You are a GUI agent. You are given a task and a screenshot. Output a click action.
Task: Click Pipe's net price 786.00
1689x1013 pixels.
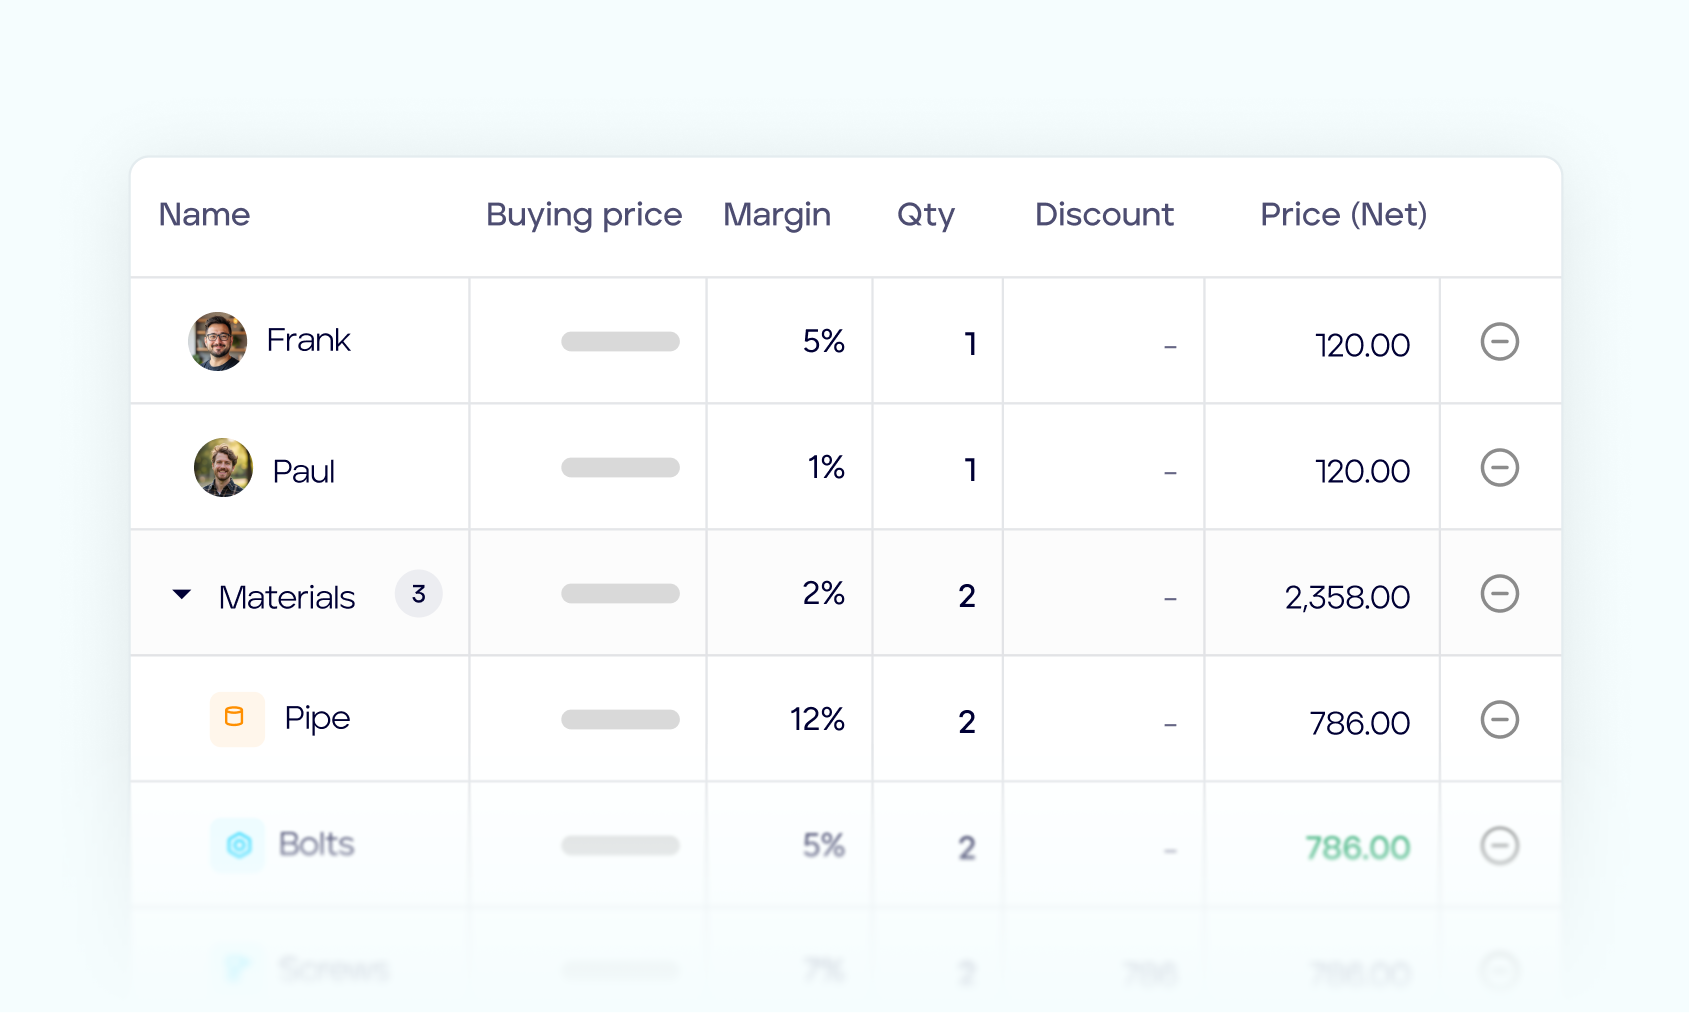tap(1360, 723)
